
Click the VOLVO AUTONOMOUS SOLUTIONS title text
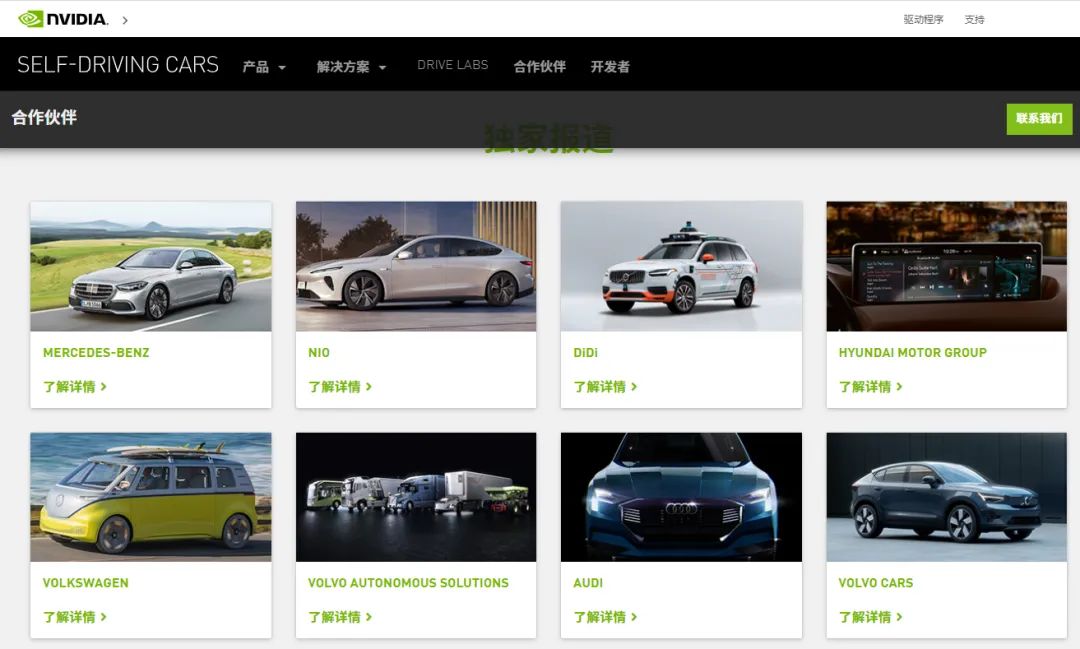click(408, 583)
